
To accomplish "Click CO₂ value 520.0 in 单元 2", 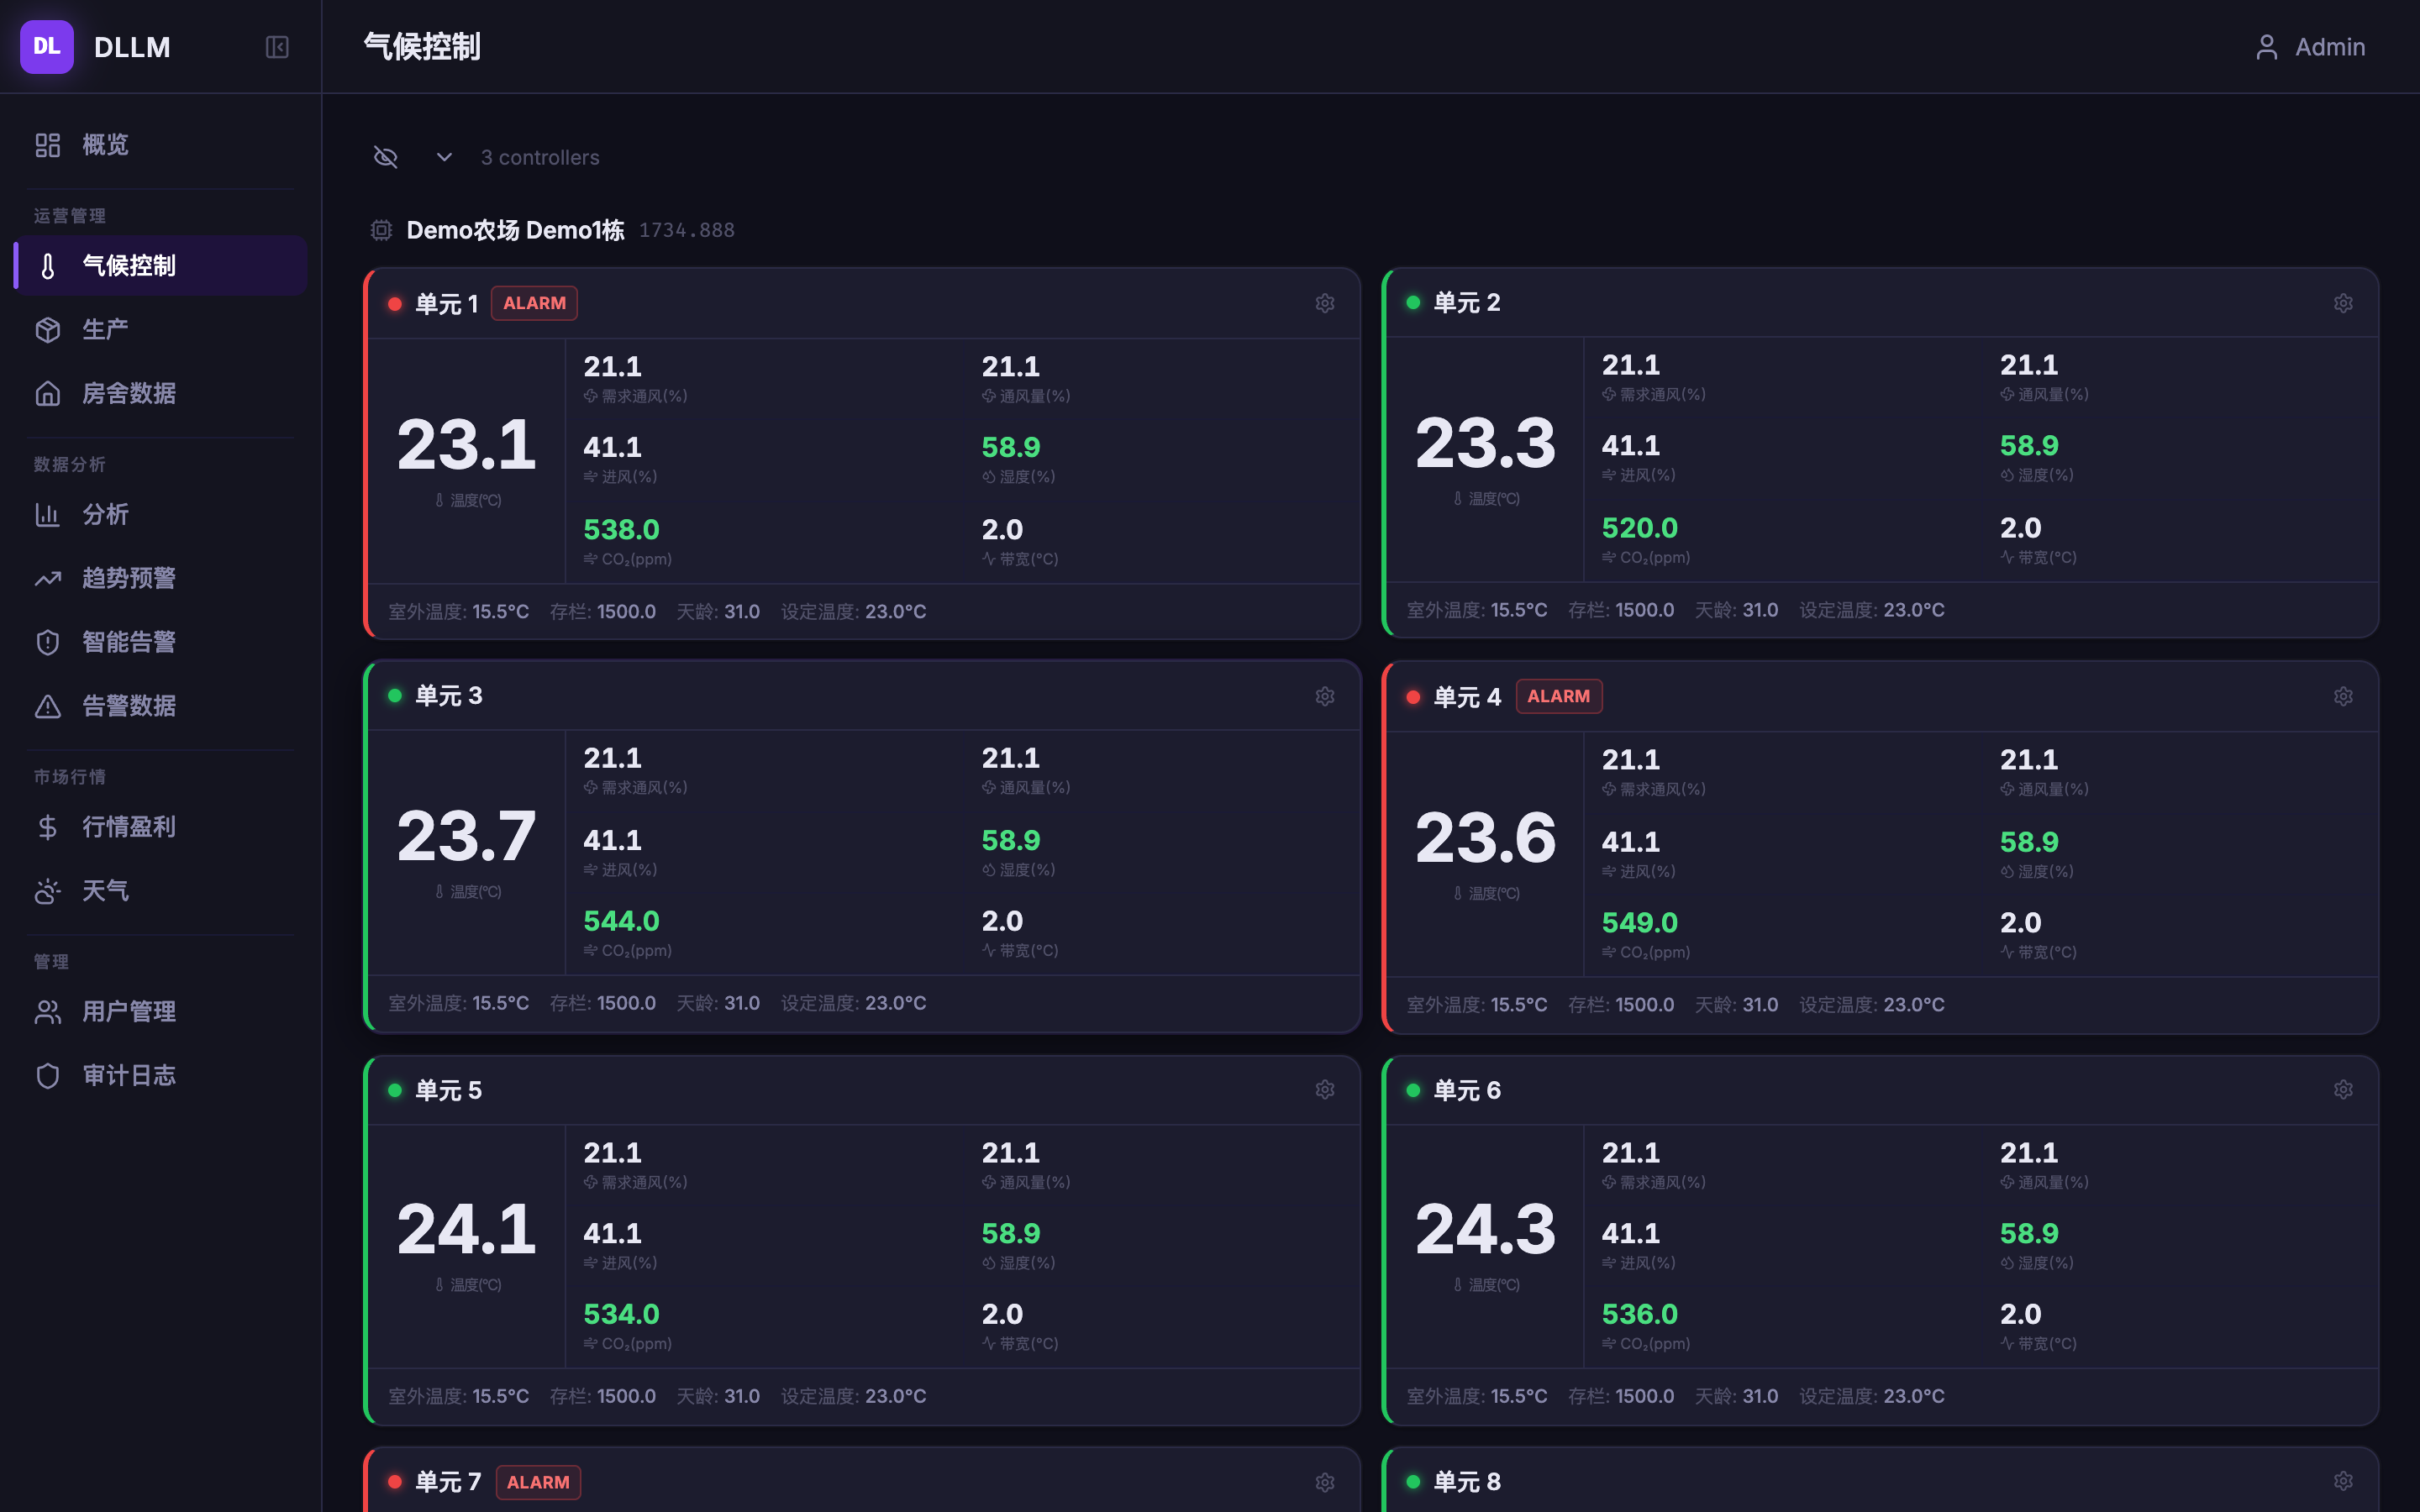I will point(1640,527).
